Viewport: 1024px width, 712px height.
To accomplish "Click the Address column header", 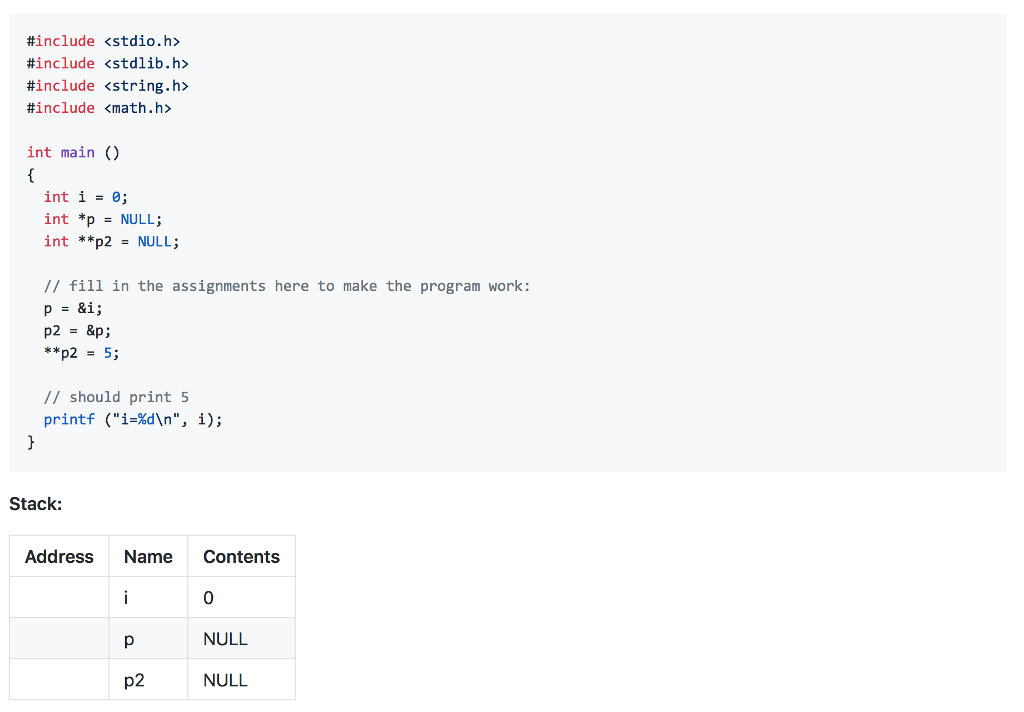I will pos(58,556).
